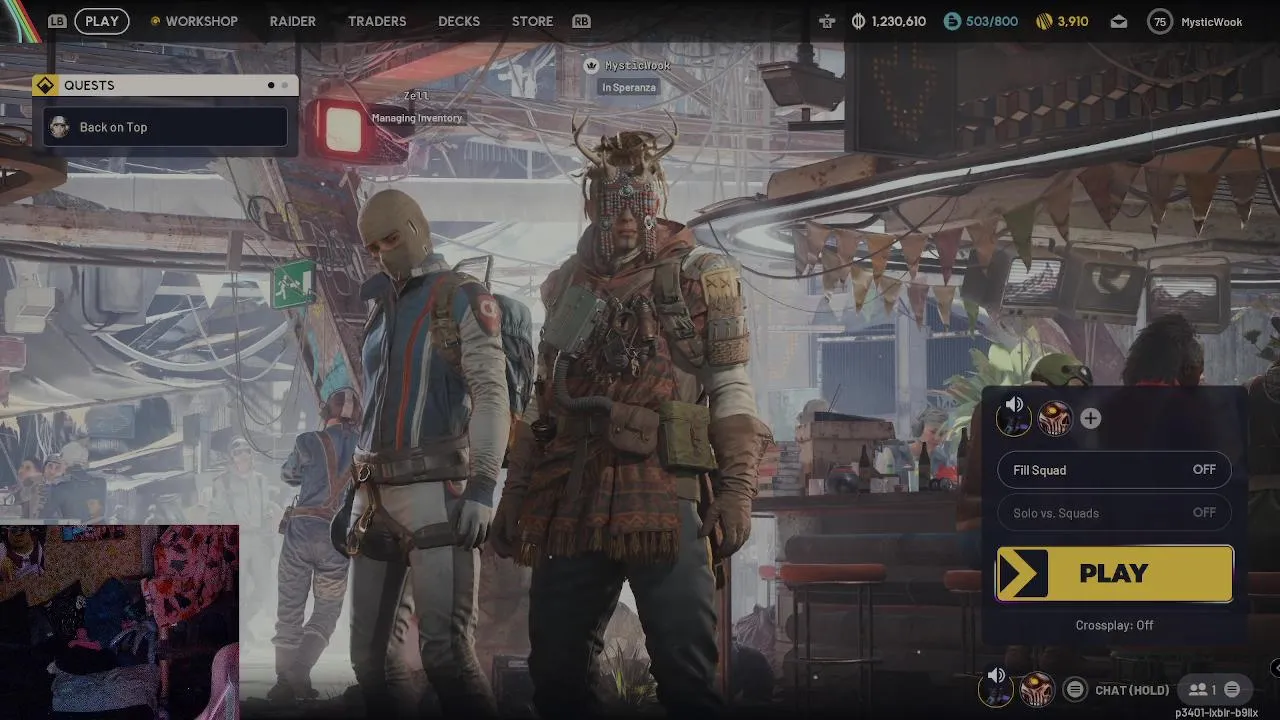Open CHAT (HOLD)

(1132, 690)
